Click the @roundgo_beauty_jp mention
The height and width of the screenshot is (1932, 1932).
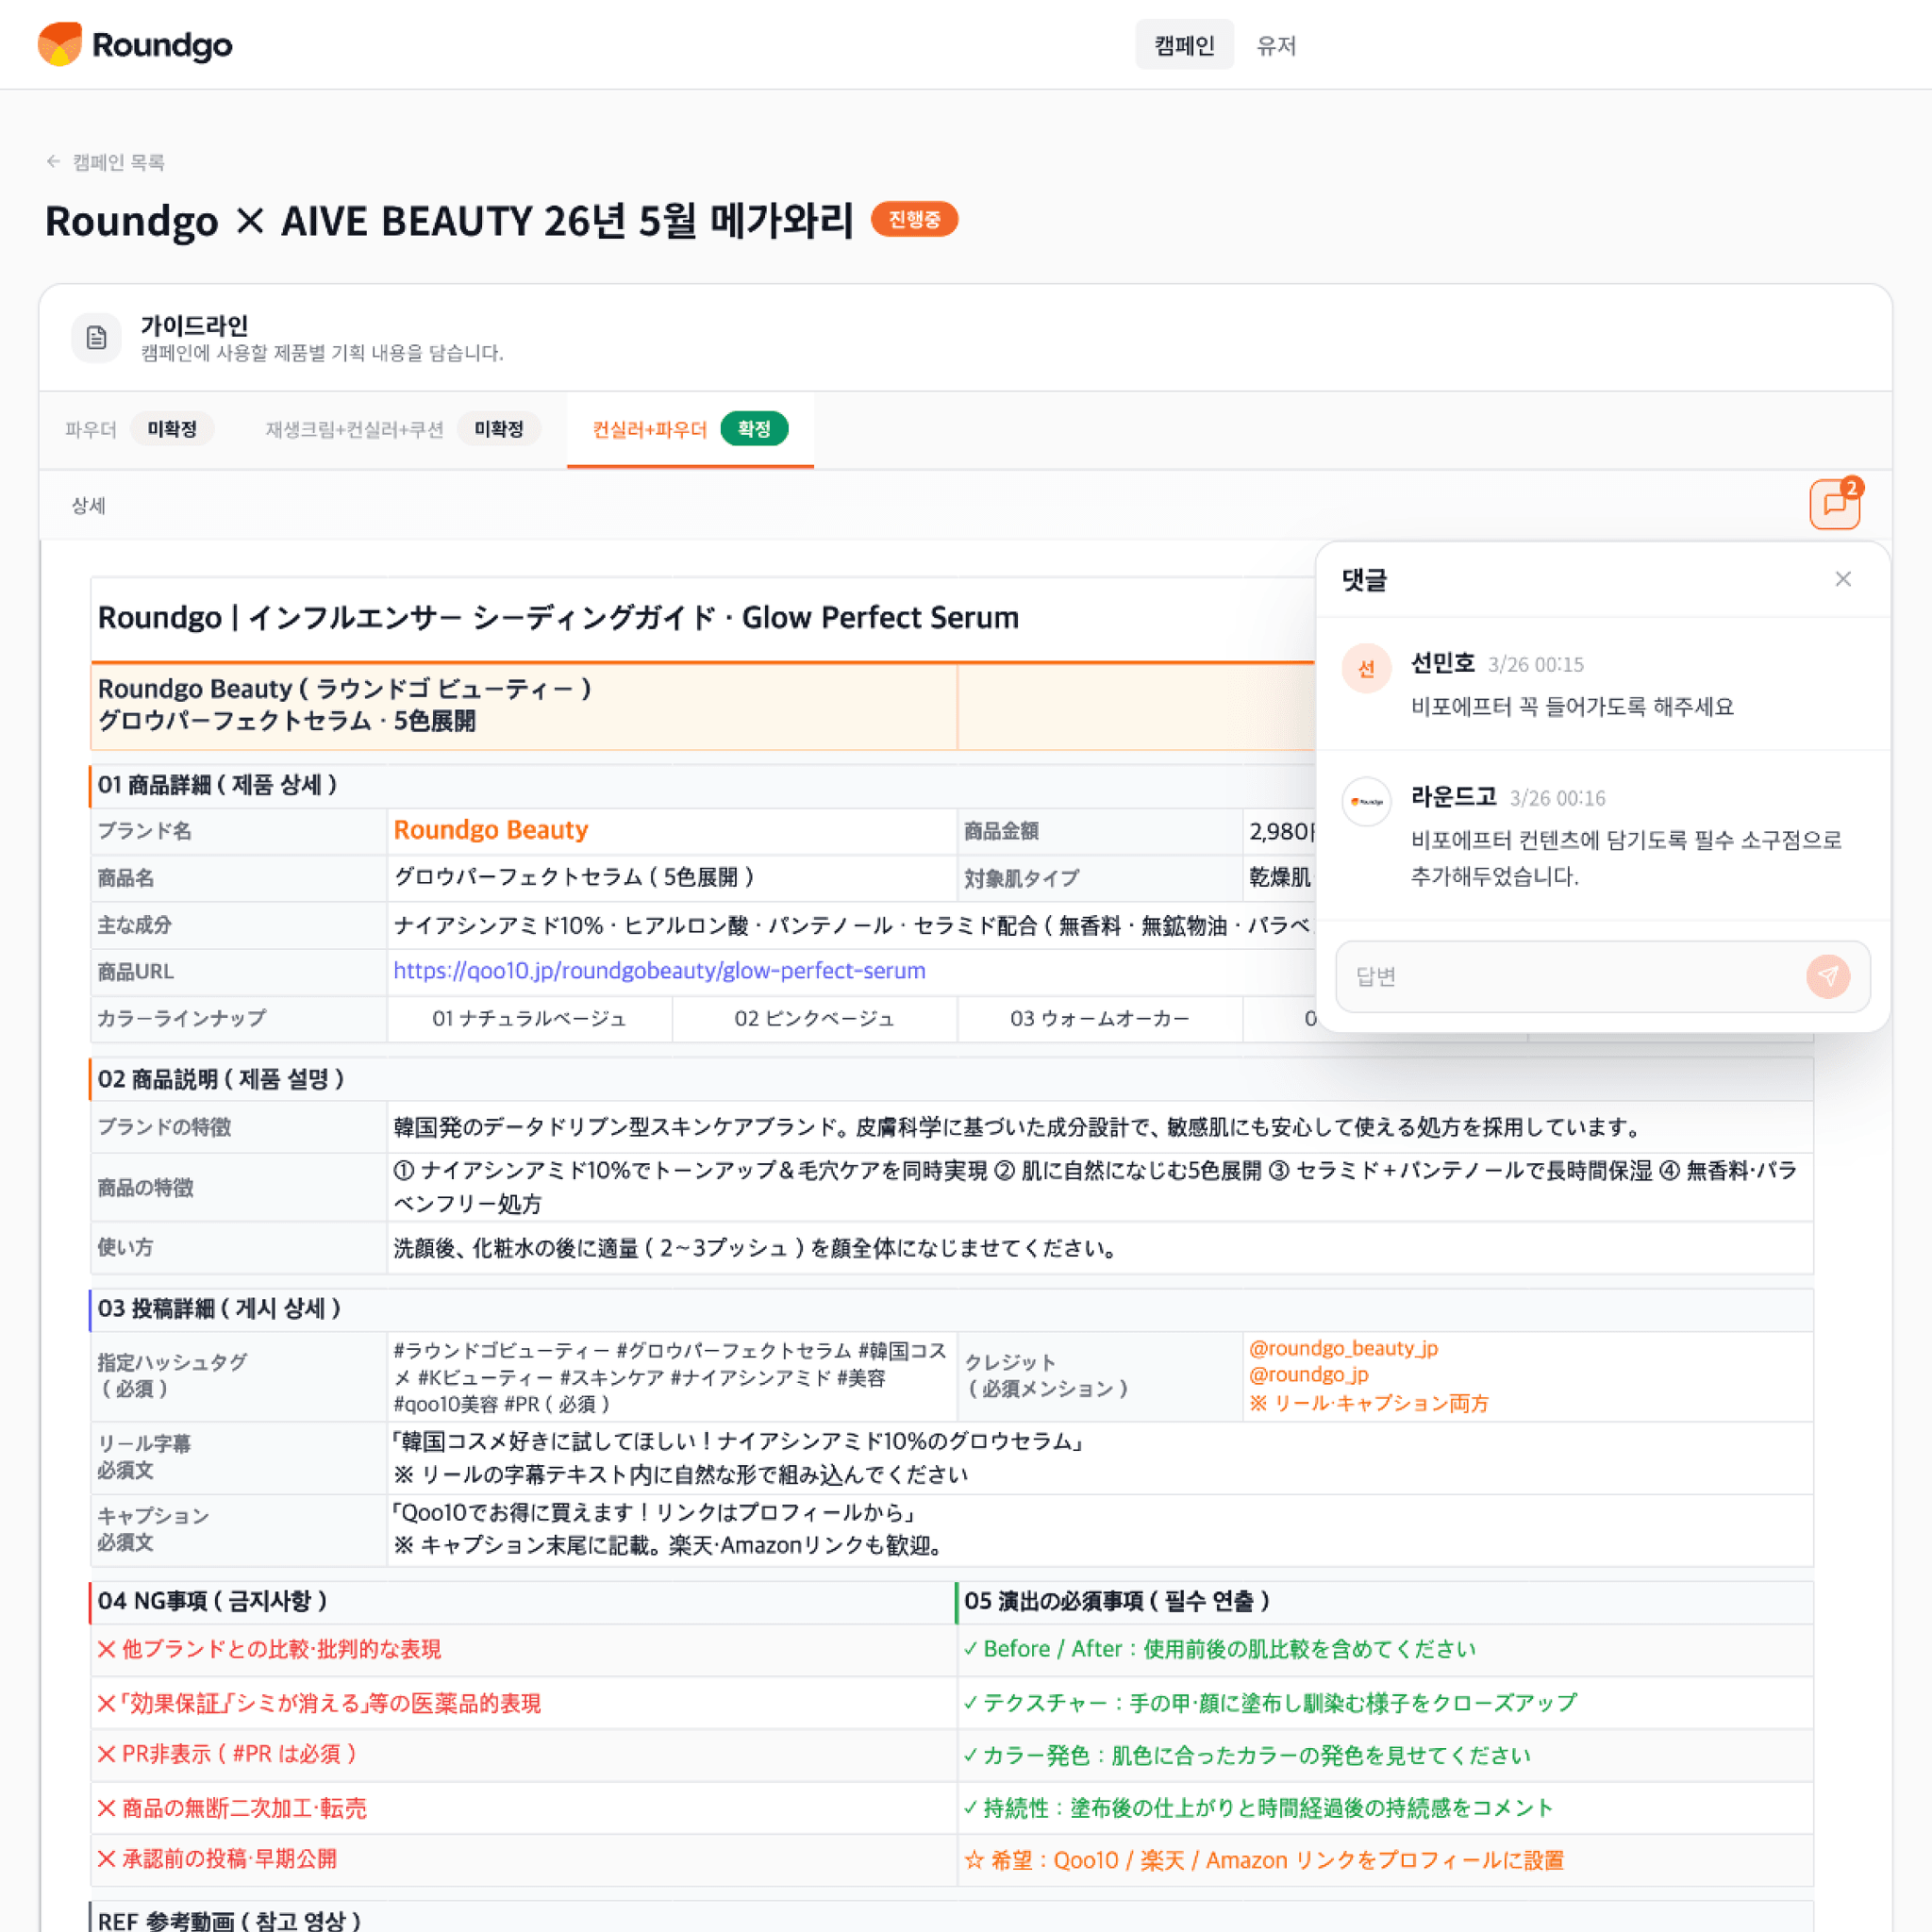pos(1343,1348)
